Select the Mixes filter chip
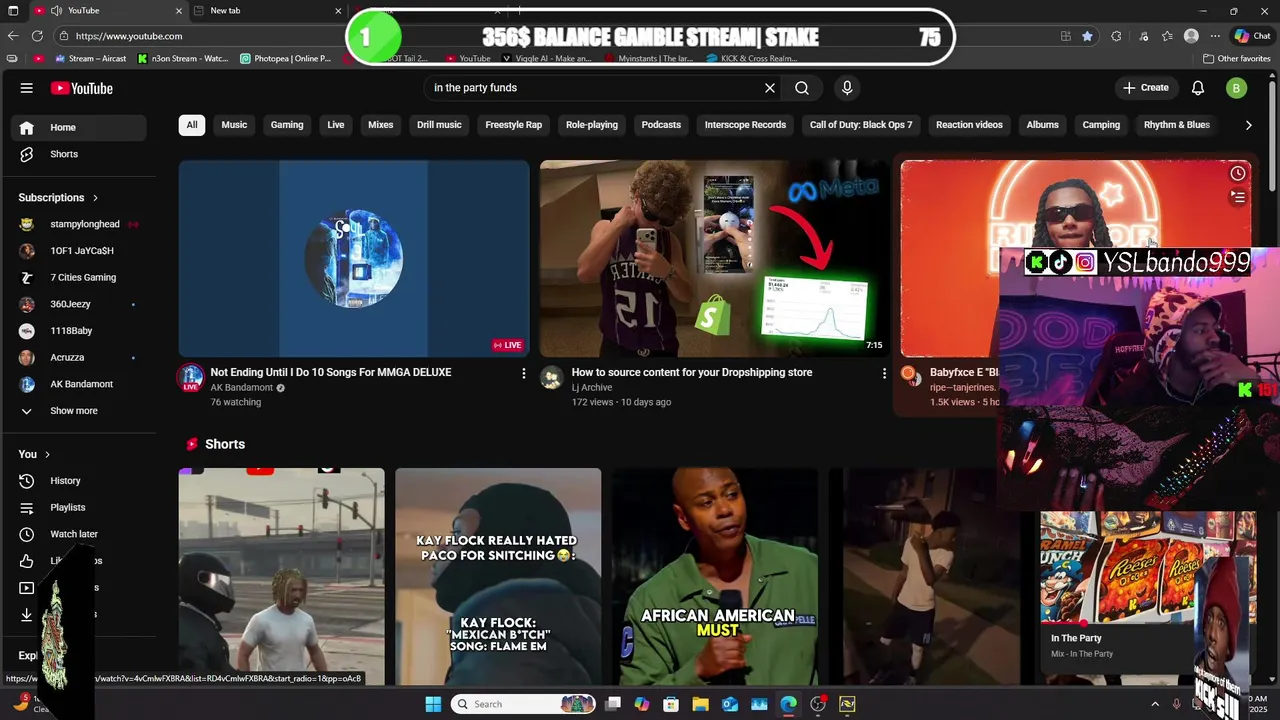The width and height of the screenshot is (1280, 720). (x=381, y=125)
